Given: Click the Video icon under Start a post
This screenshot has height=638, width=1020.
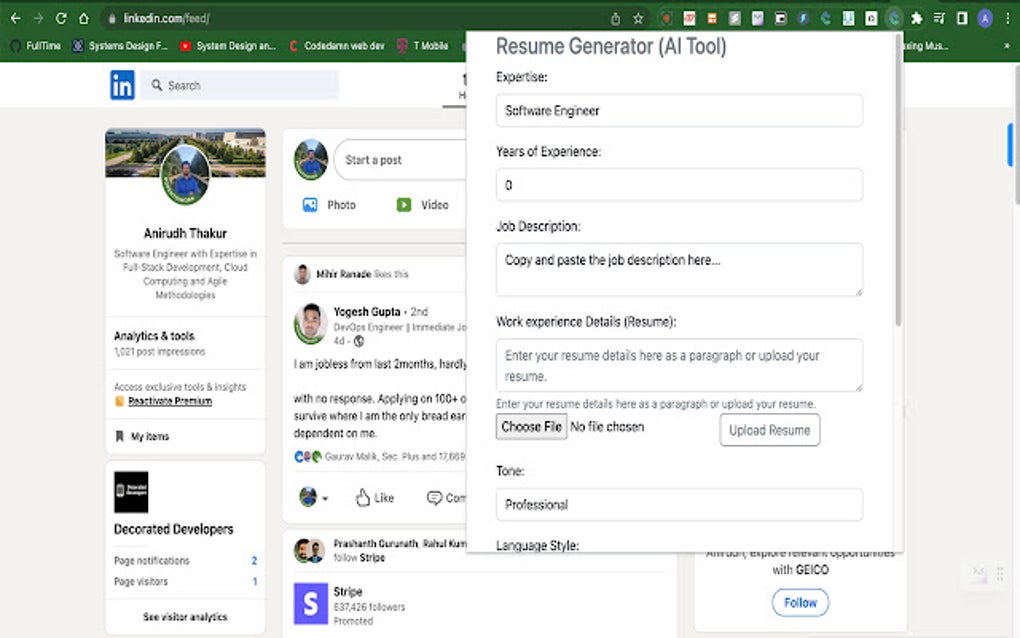Looking at the screenshot, I should pos(404,205).
